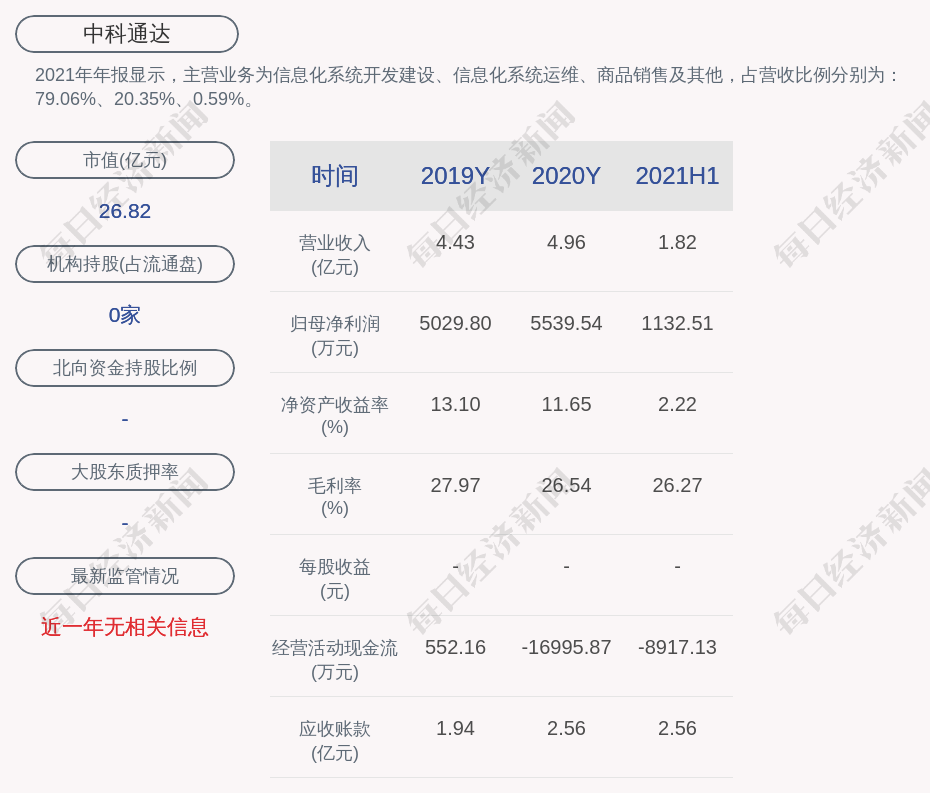Click the 0家 institutional holdings value
Viewport: 930px width, 793px height.
(125, 315)
